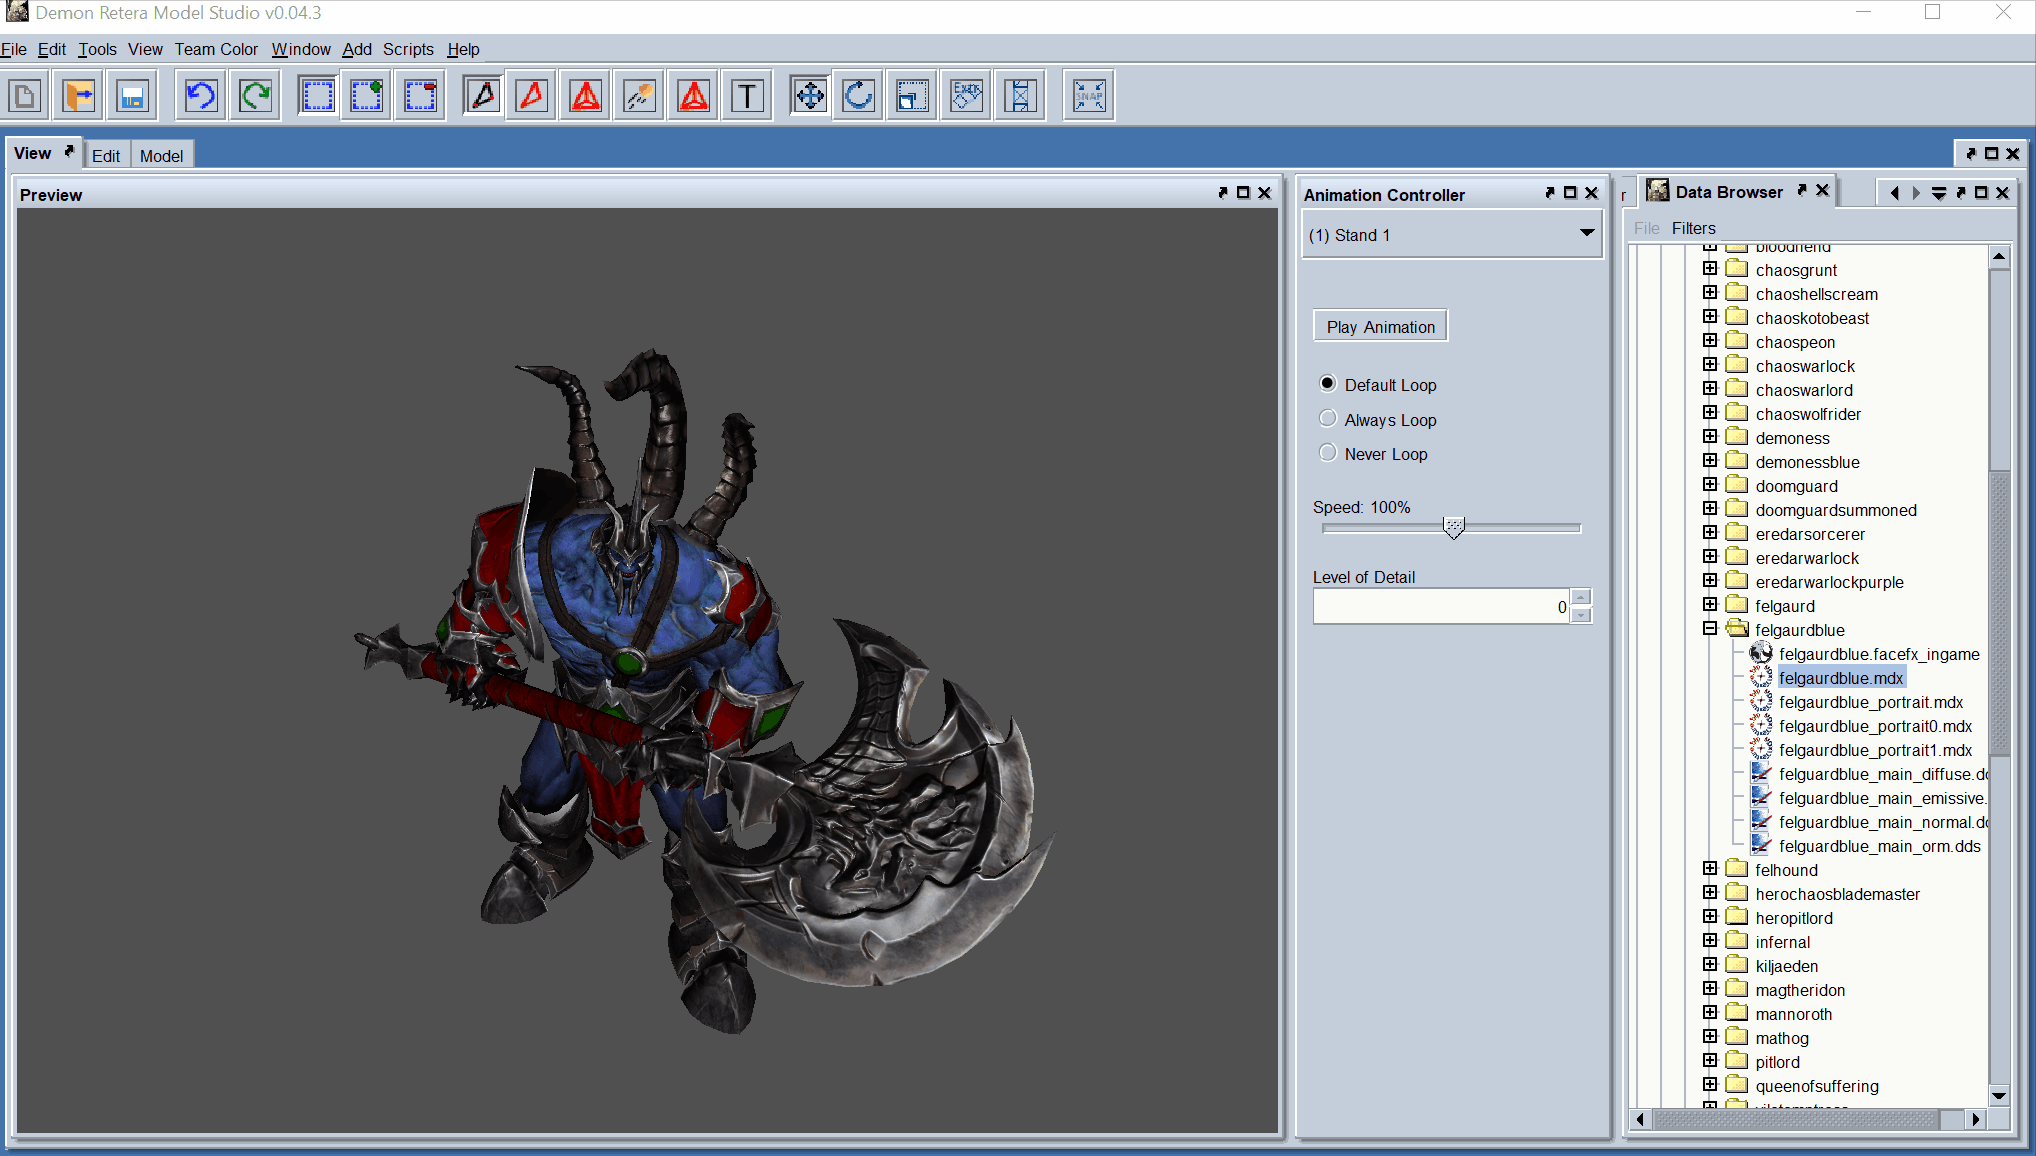Image resolution: width=2036 pixels, height=1156 pixels.
Task: Select the Never Loop radio option
Action: click(x=1328, y=453)
